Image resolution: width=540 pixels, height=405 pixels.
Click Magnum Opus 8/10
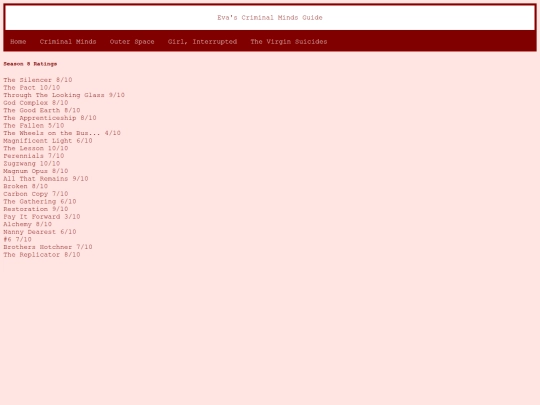point(36,171)
